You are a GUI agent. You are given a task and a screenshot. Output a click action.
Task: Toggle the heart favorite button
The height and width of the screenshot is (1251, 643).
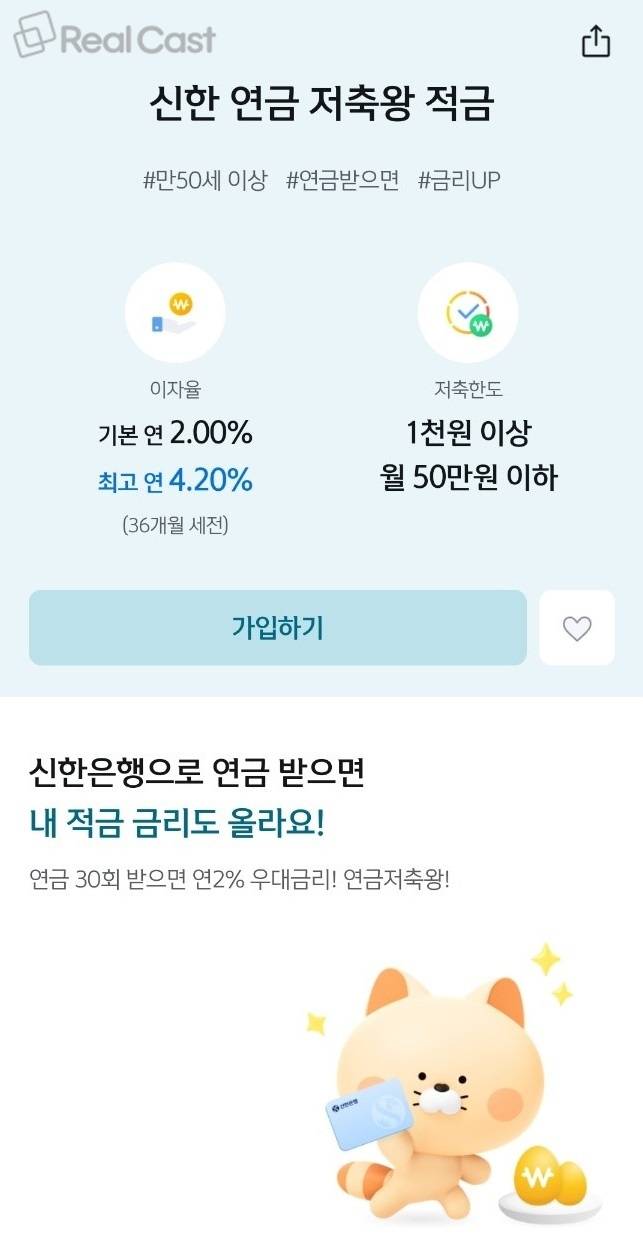tap(577, 628)
